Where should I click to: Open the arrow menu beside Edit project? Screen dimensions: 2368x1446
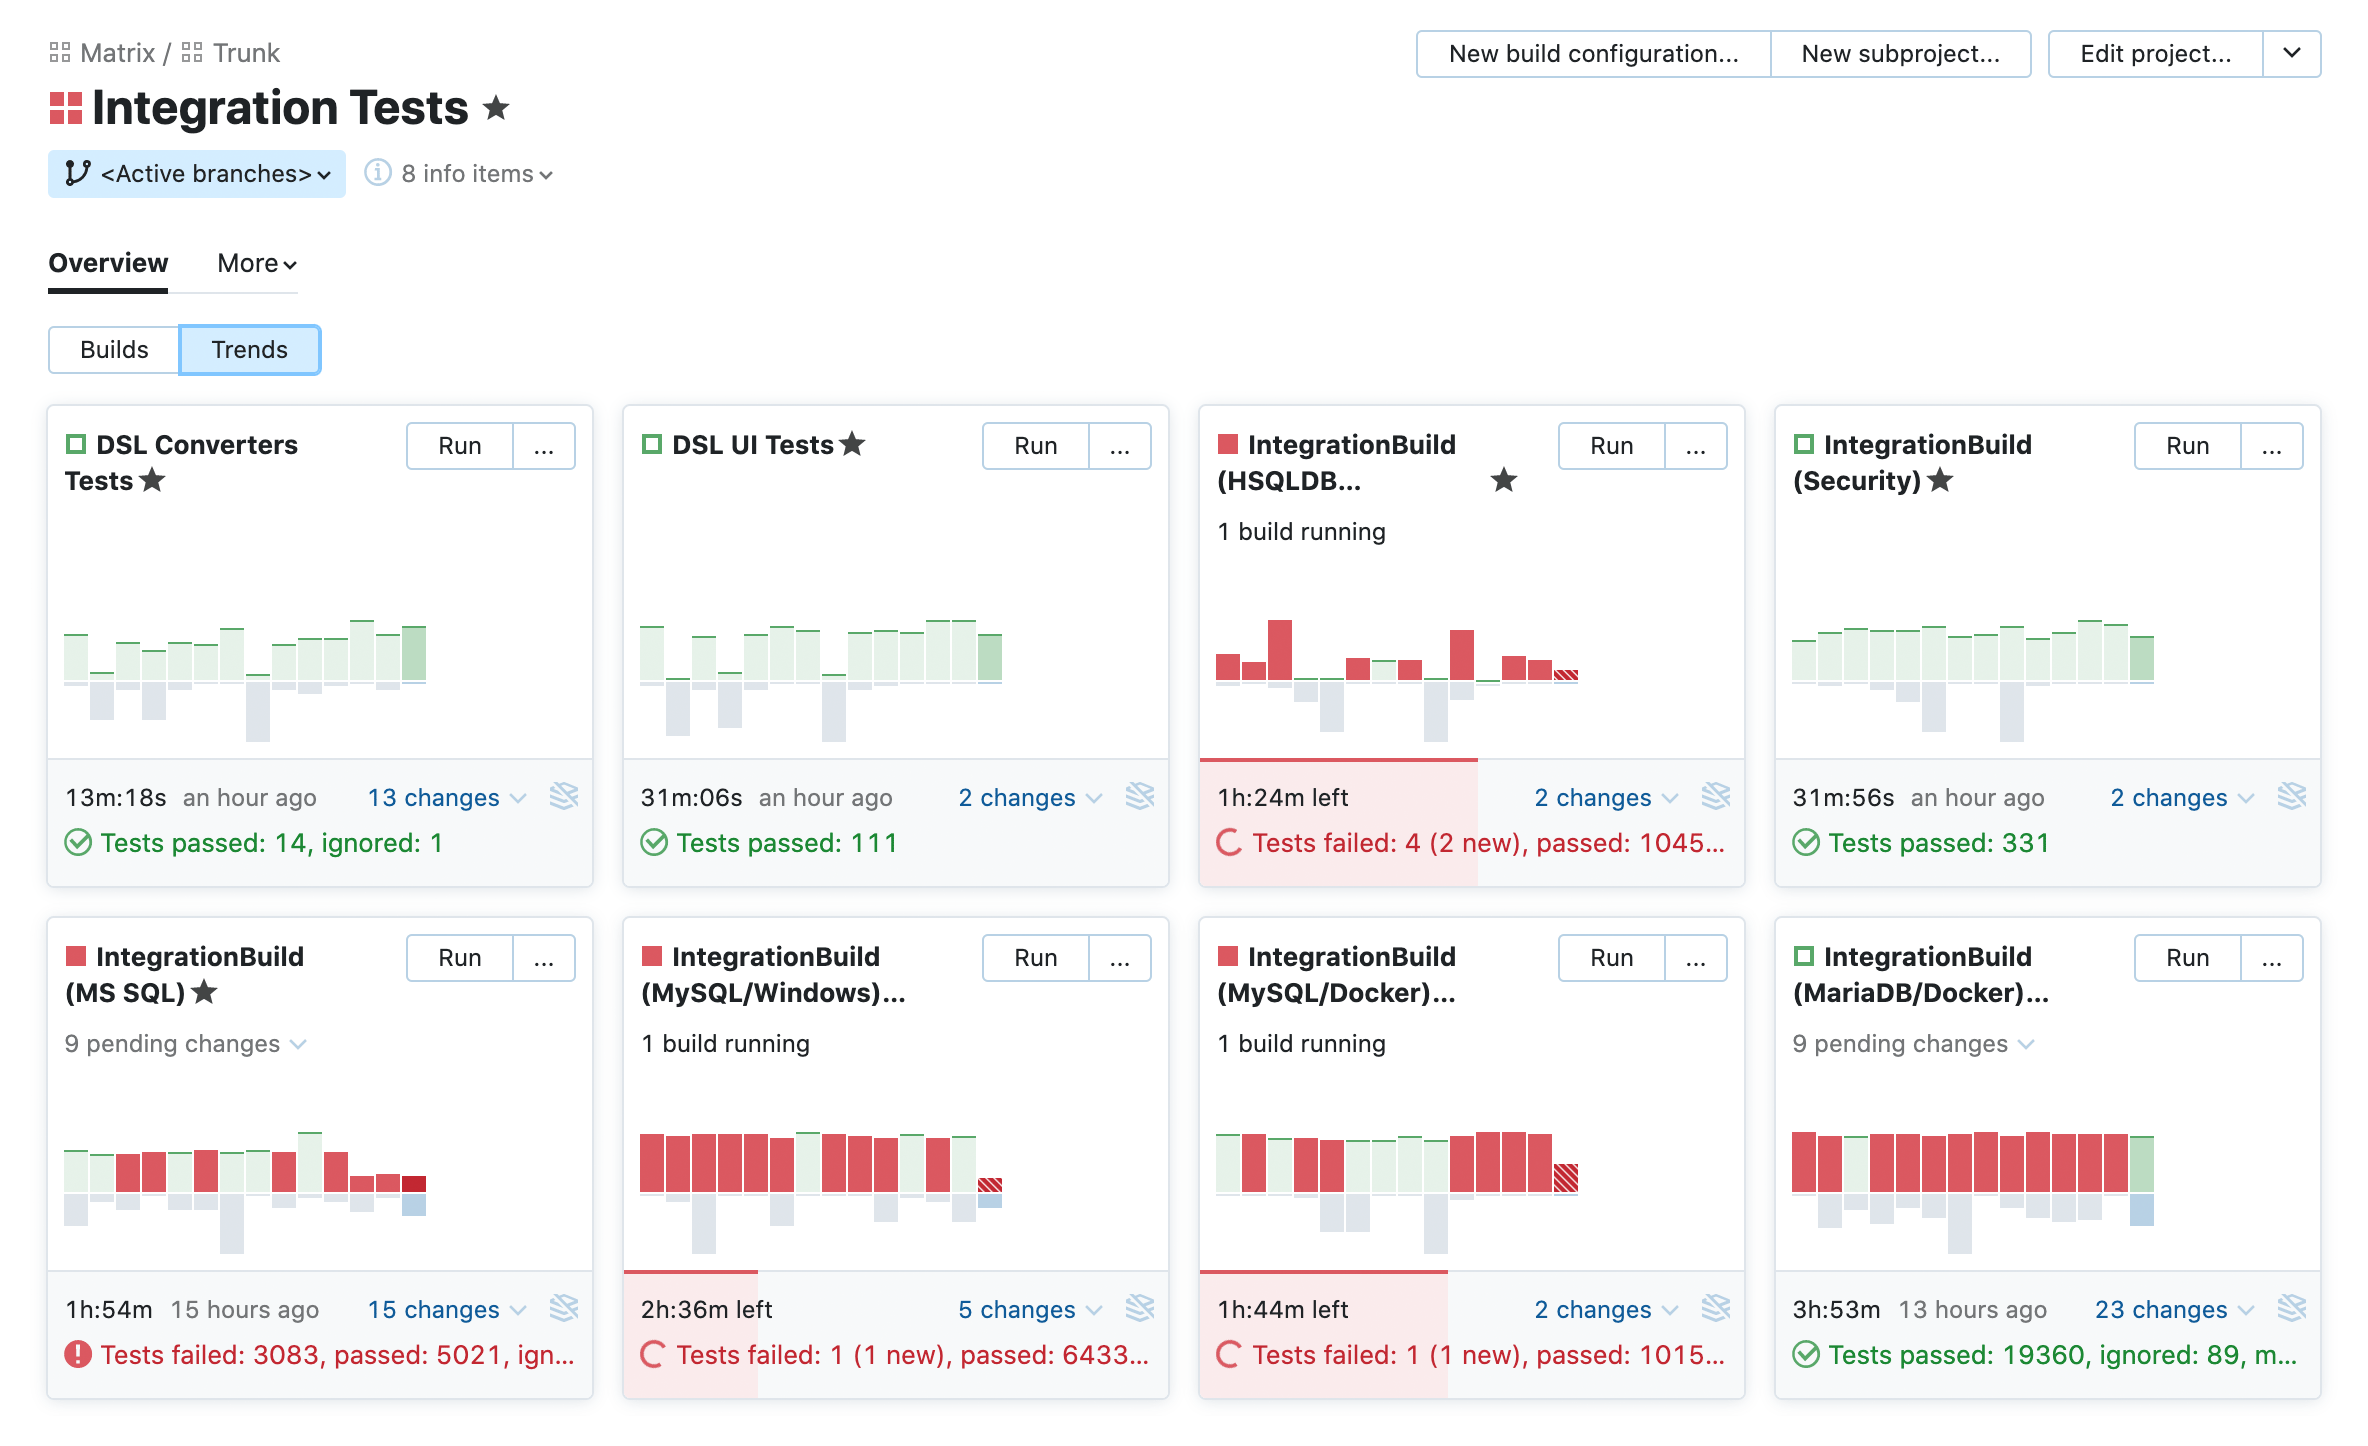coord(2292,53)
